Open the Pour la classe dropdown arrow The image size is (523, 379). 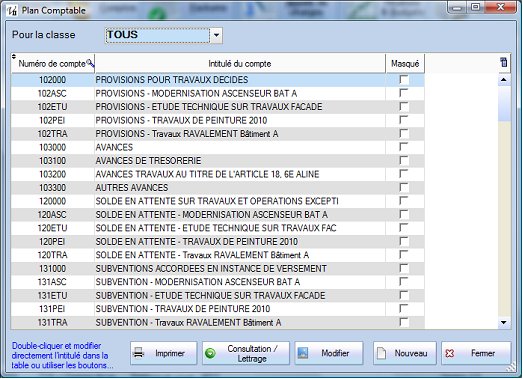pos(216,35)
